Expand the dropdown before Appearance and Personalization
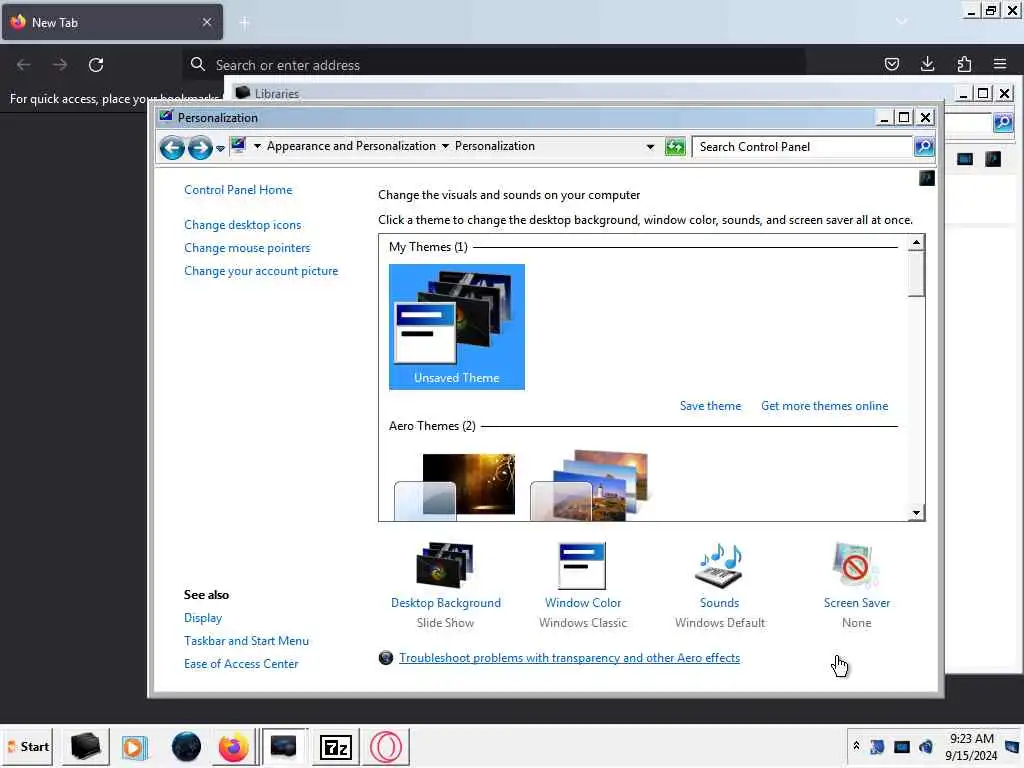 [257, 146]
